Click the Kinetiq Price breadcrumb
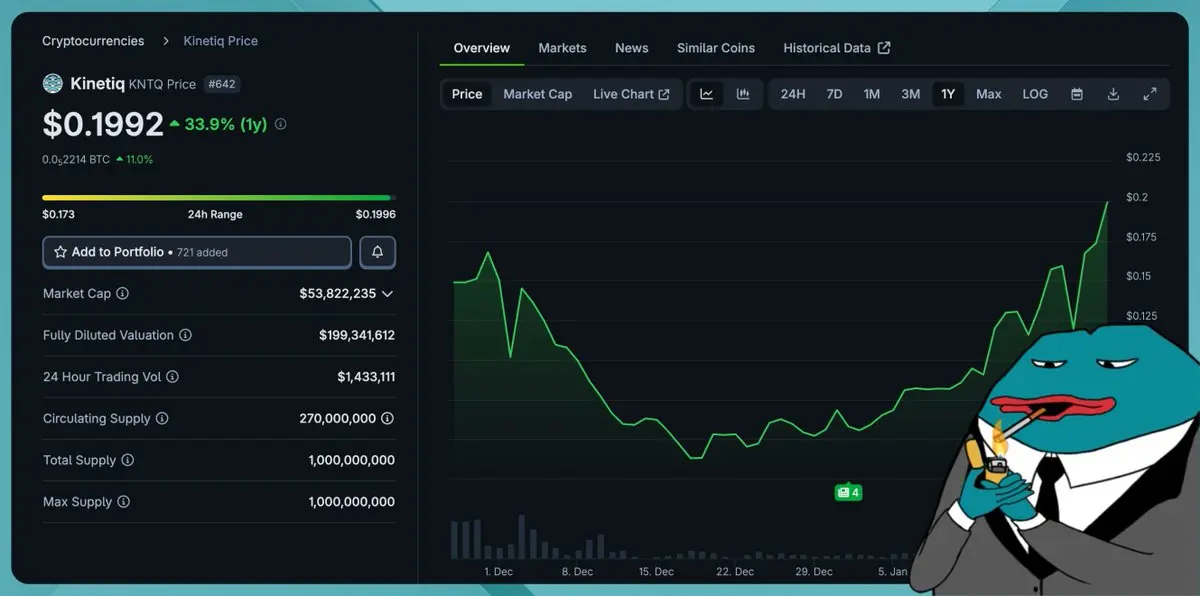 coord(220,41)
